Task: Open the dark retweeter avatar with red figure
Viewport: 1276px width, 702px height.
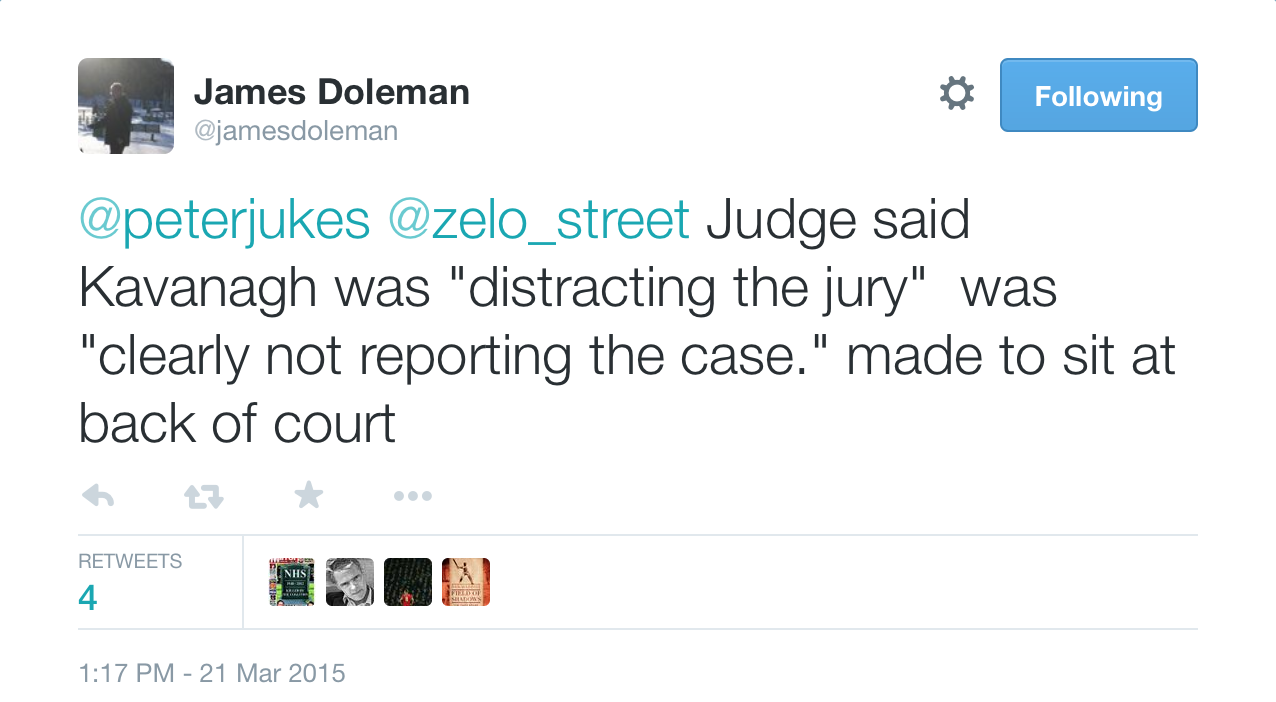Action: click(408, 582)
